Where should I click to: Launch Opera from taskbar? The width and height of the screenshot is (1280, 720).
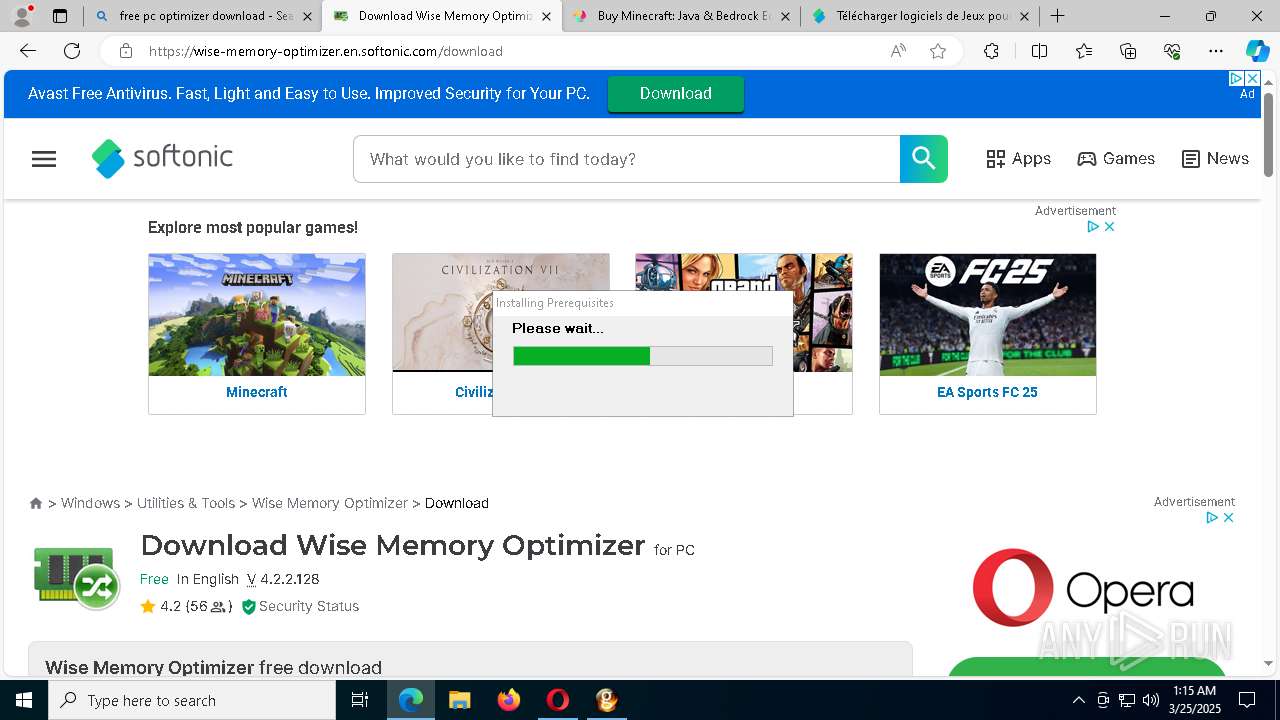[x=558, y=700]
